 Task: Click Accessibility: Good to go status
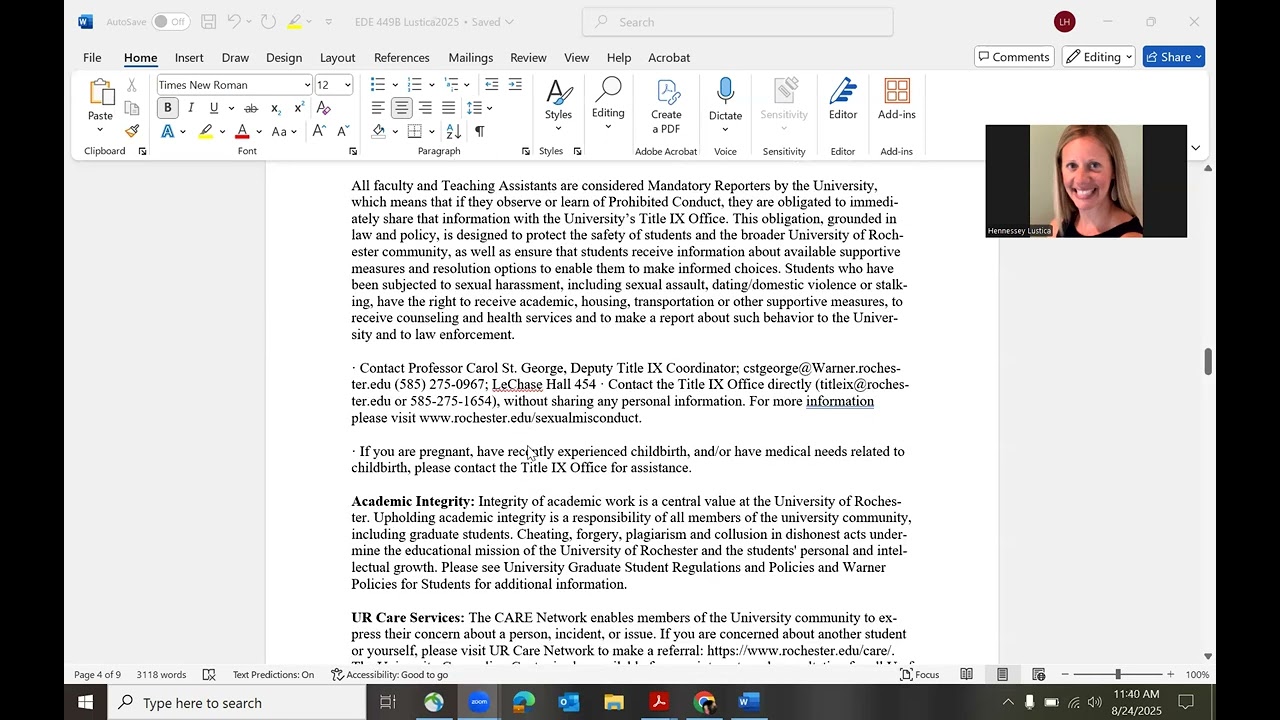(389, 675)
